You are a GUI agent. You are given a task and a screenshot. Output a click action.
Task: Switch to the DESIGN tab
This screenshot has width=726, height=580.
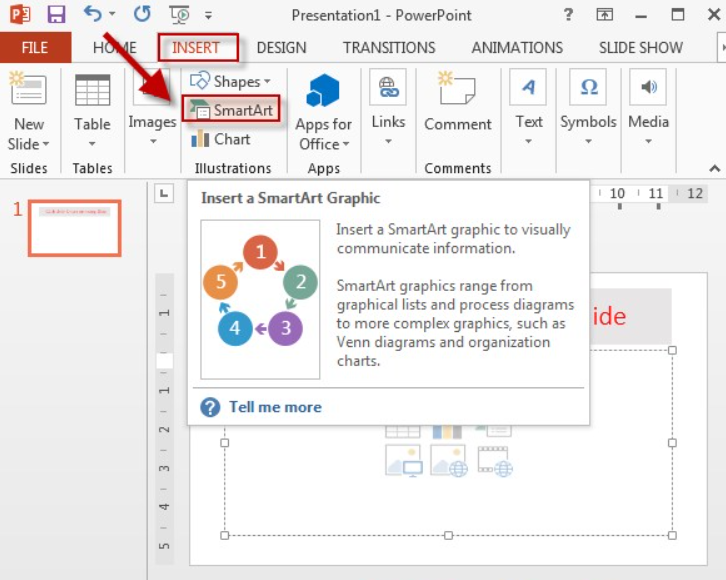coord(281,48)
